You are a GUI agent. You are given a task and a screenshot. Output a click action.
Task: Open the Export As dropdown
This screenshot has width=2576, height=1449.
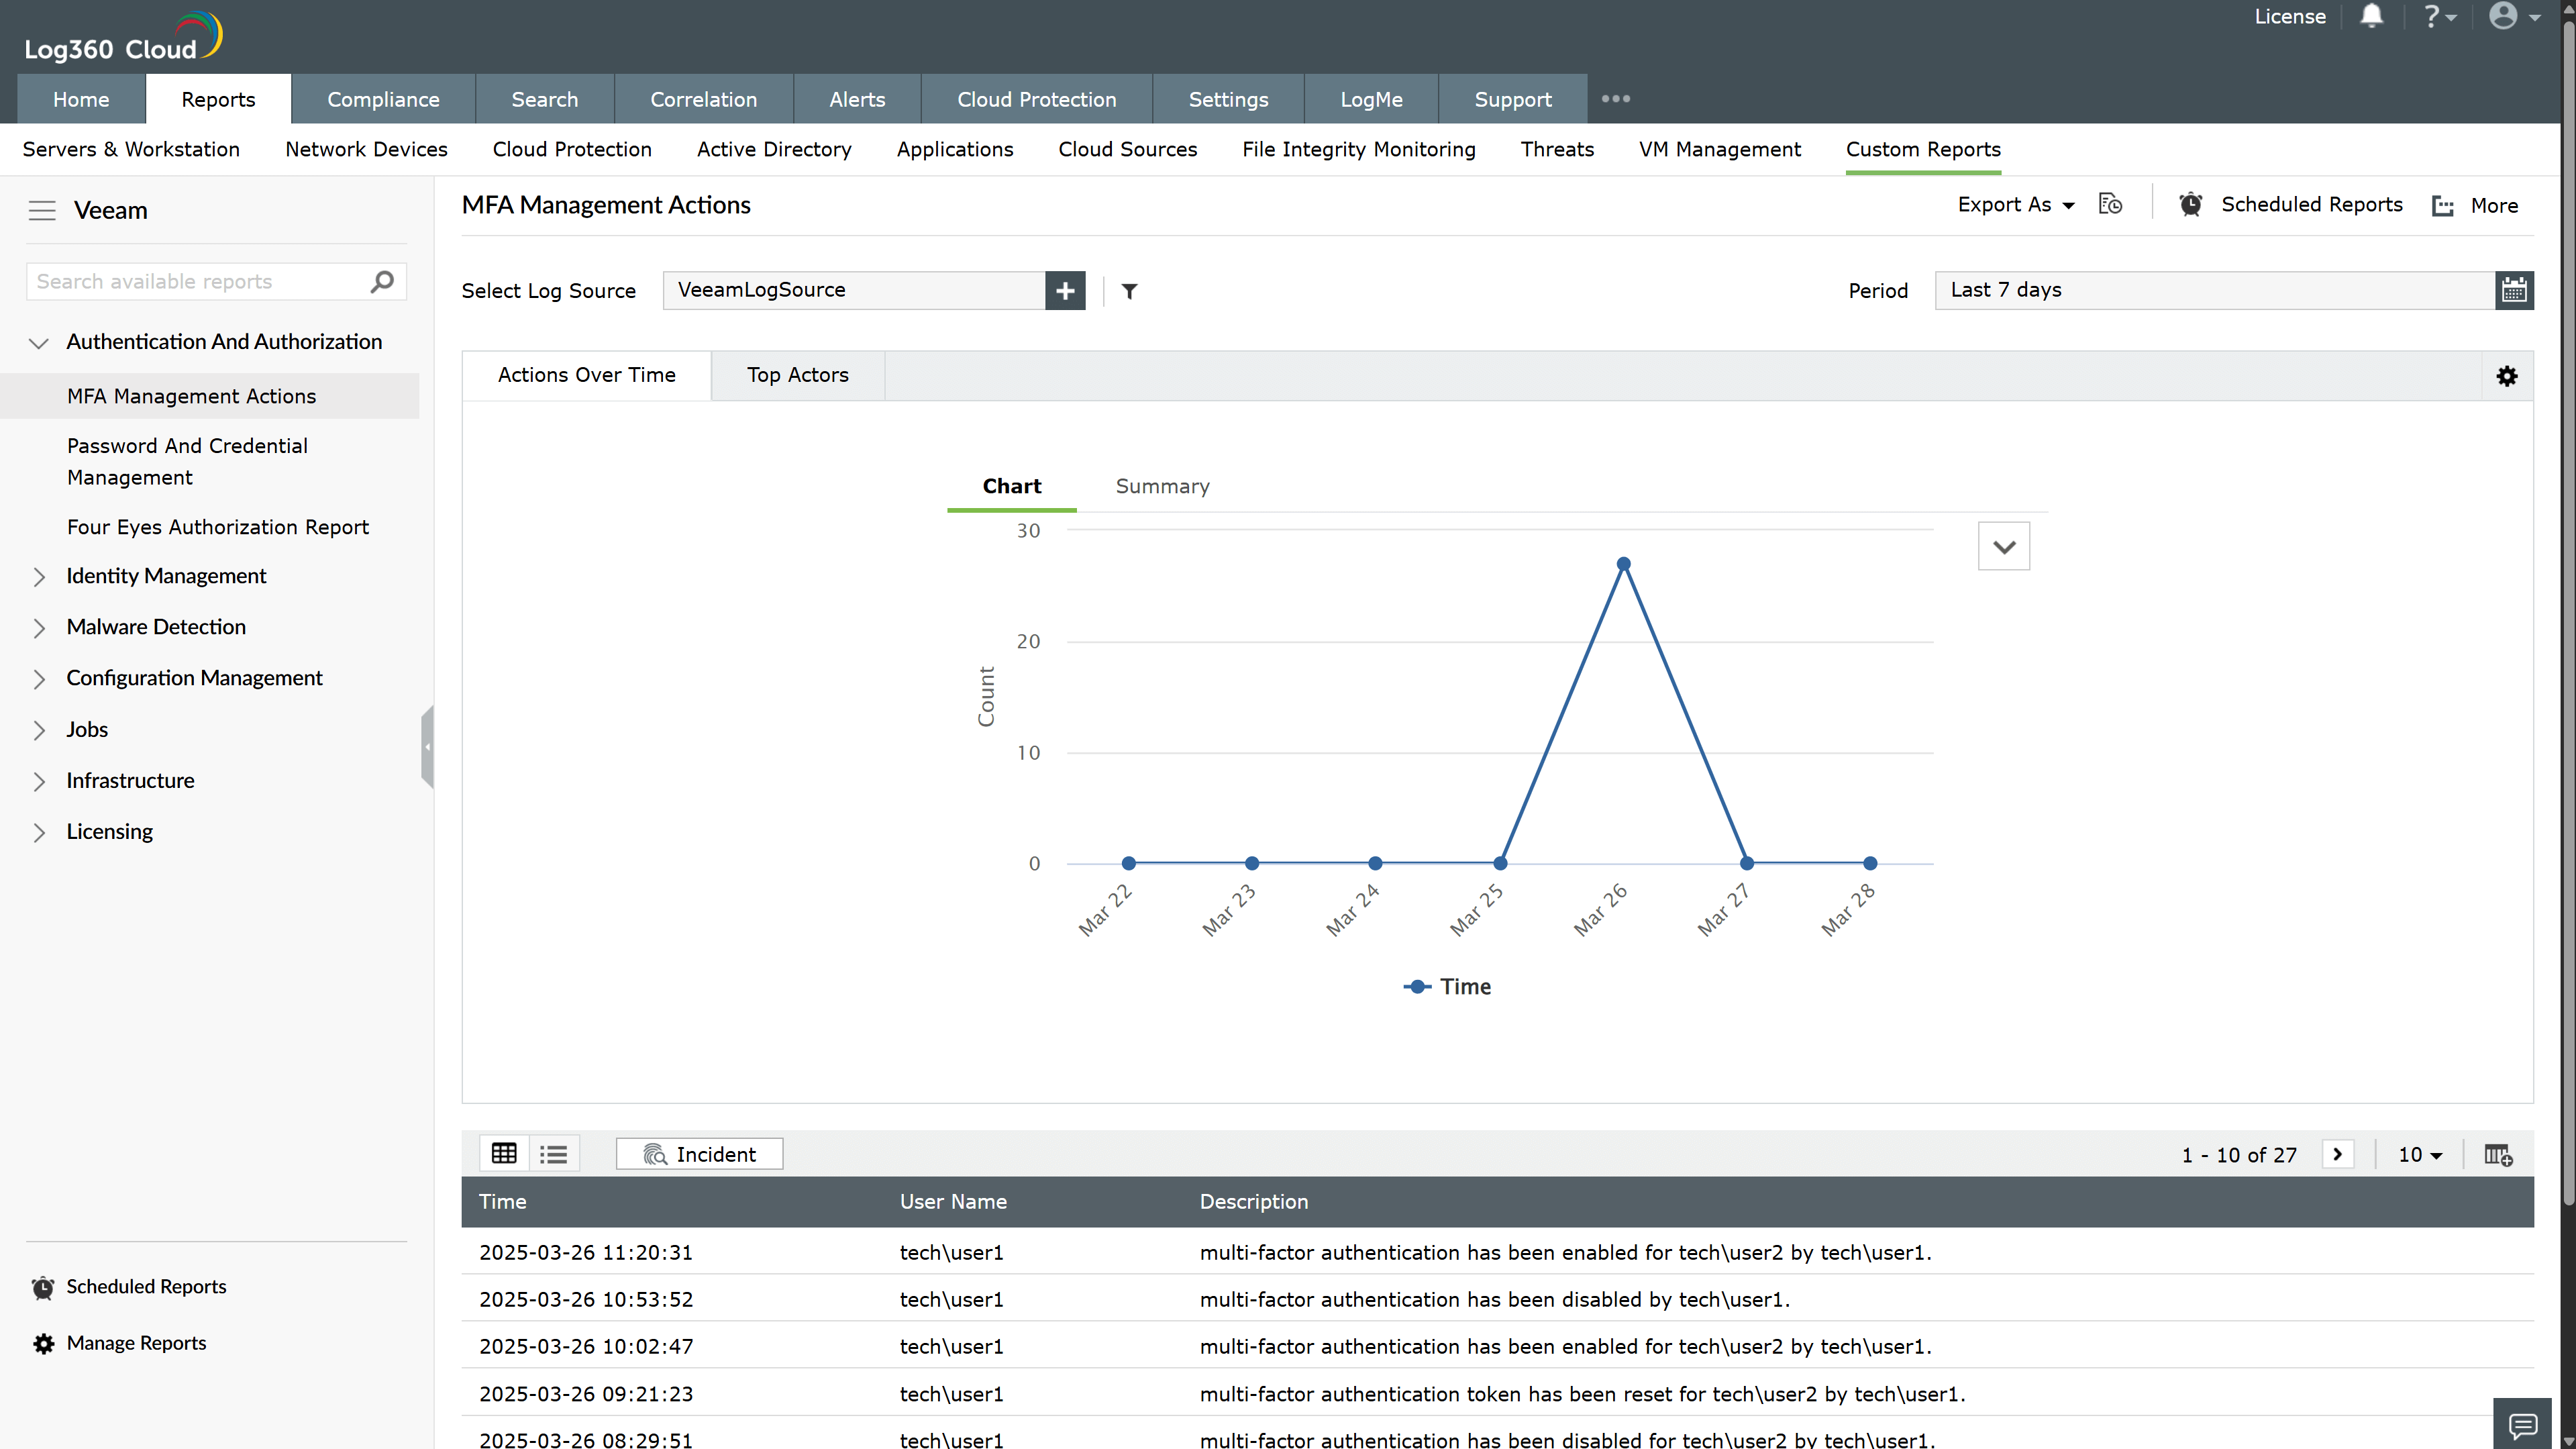[x=2016, y=205]
